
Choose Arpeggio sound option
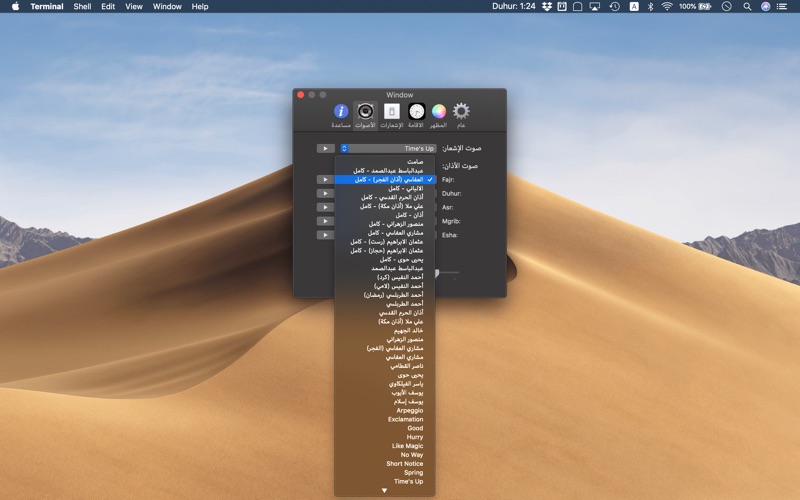(x=385, y=410)
